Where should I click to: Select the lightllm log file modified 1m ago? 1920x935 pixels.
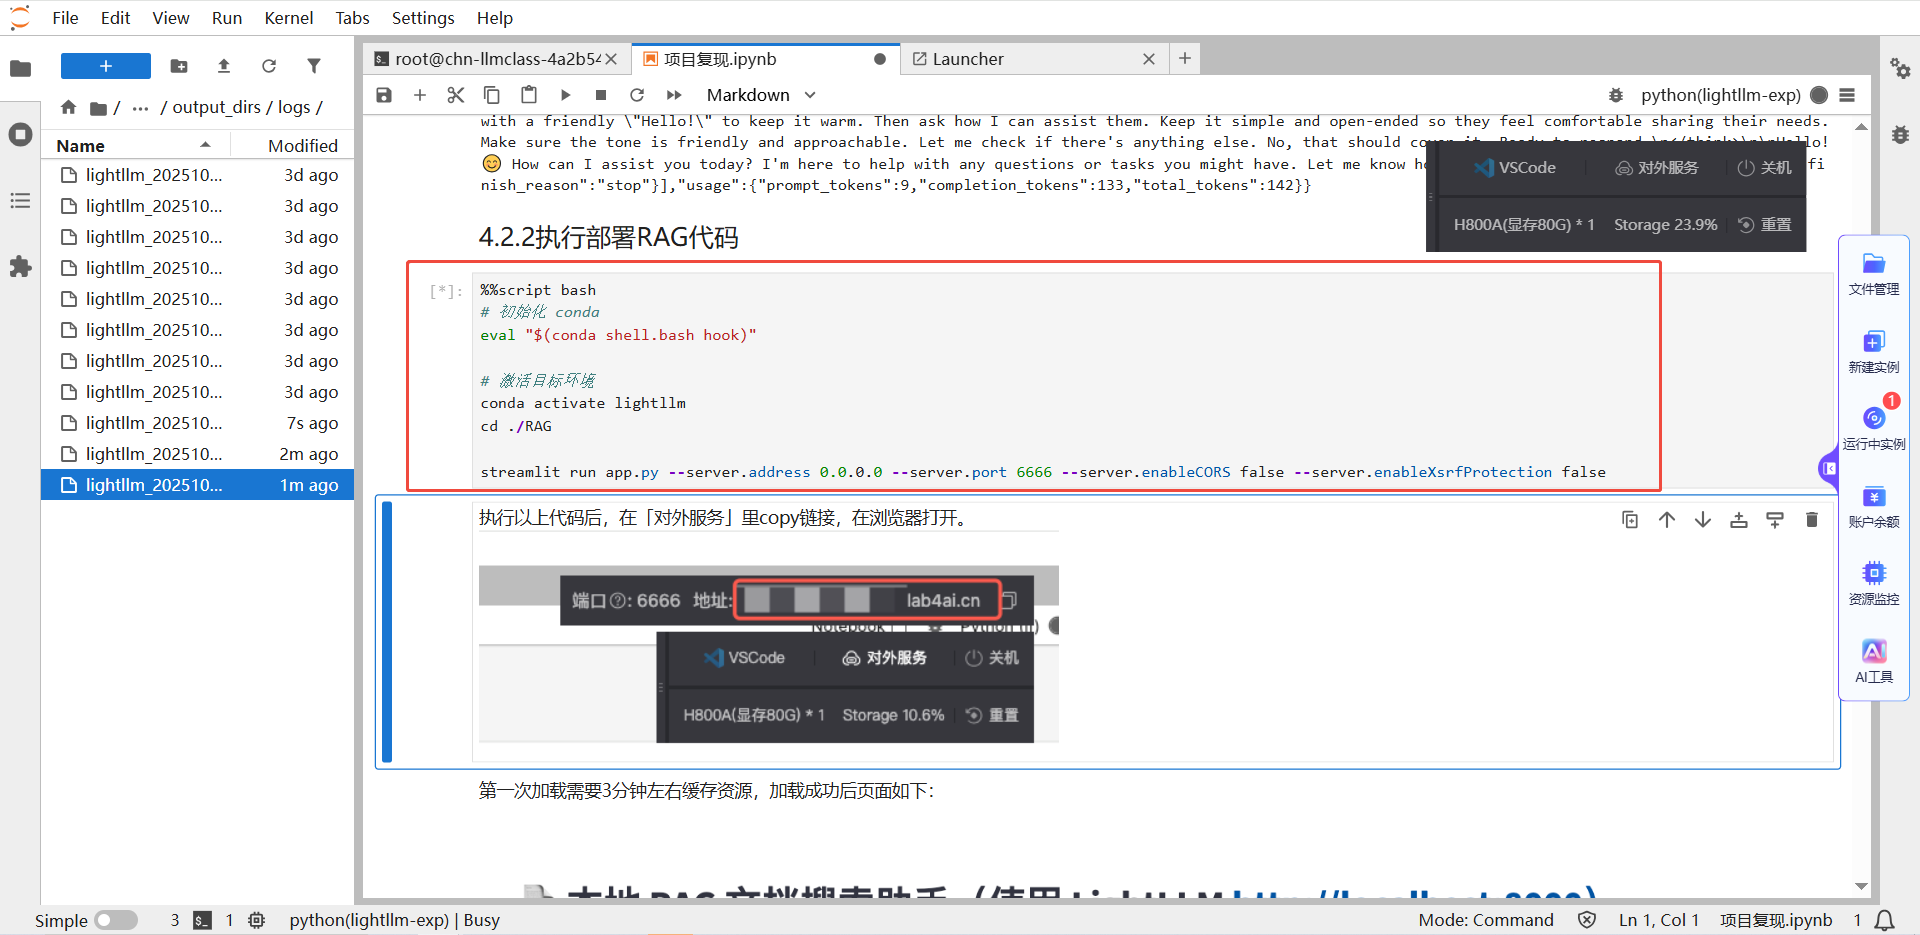click(198, 485)
